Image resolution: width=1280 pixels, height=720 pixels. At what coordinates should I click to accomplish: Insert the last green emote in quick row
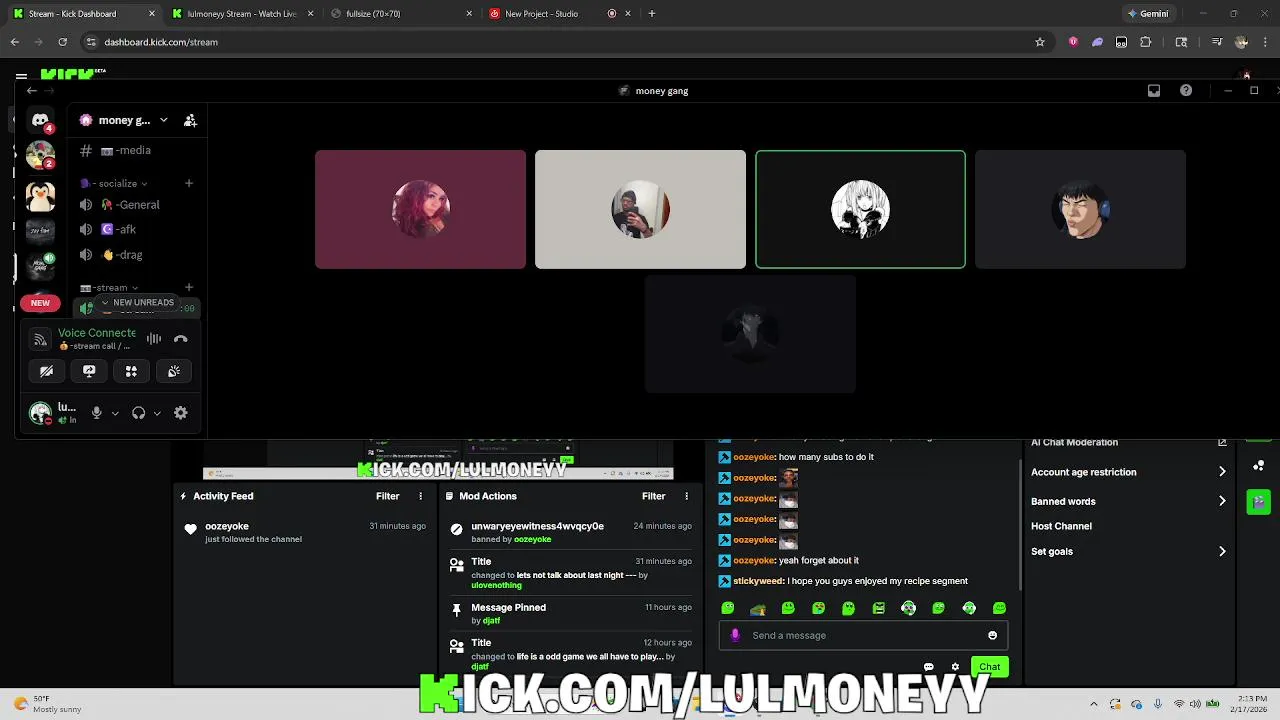[999, 608]
